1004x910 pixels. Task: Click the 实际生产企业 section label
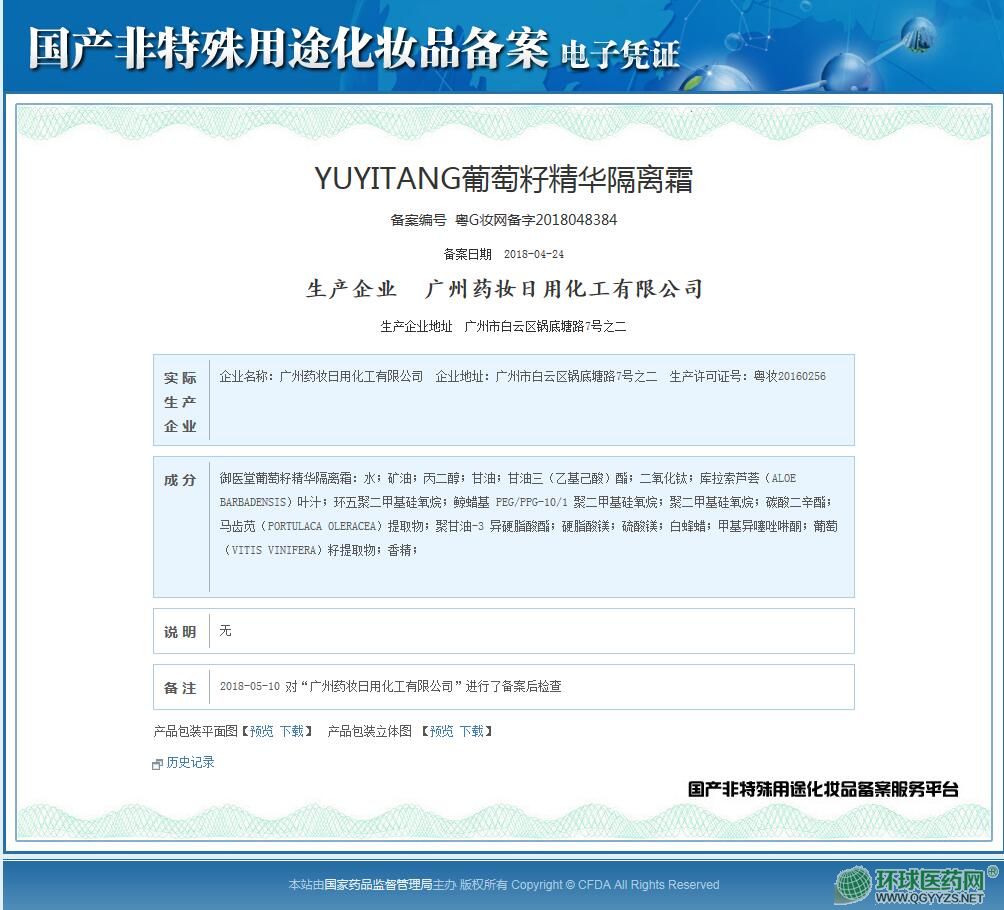pos(181,402)
